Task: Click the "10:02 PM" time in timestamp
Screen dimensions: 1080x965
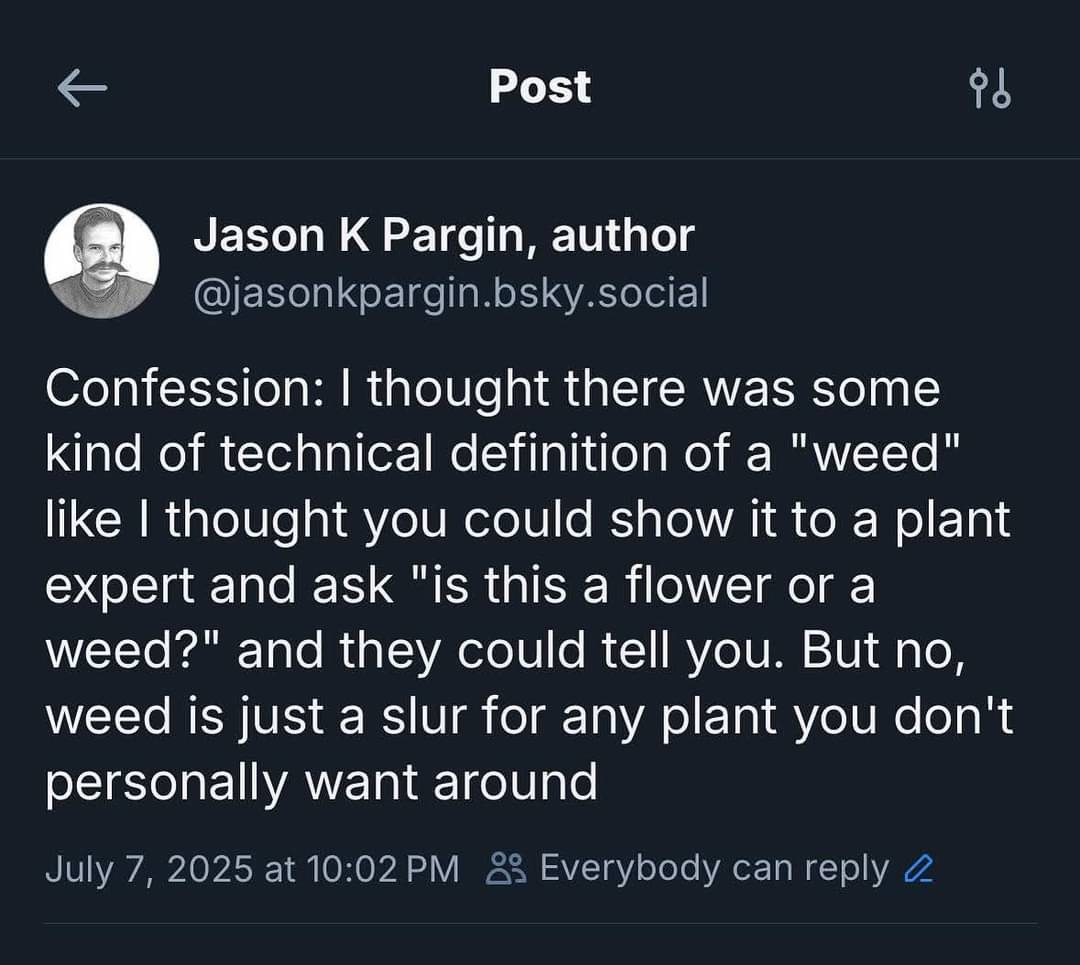Action: click(383, 869)
